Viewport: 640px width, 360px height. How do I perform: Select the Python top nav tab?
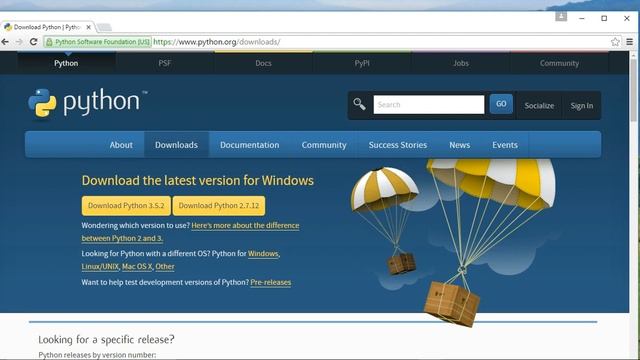tap(66, 63)
